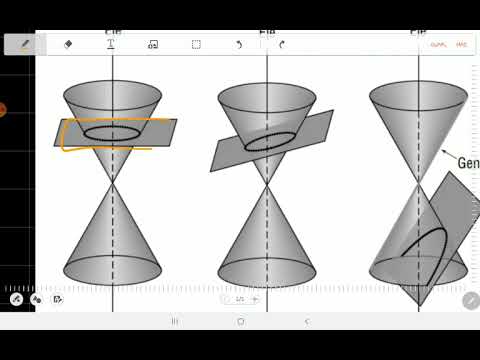This screenshot has height=360, width=480.
Task: Open Android recent apps
Action: pyautogui.click(x=175, y=322)
